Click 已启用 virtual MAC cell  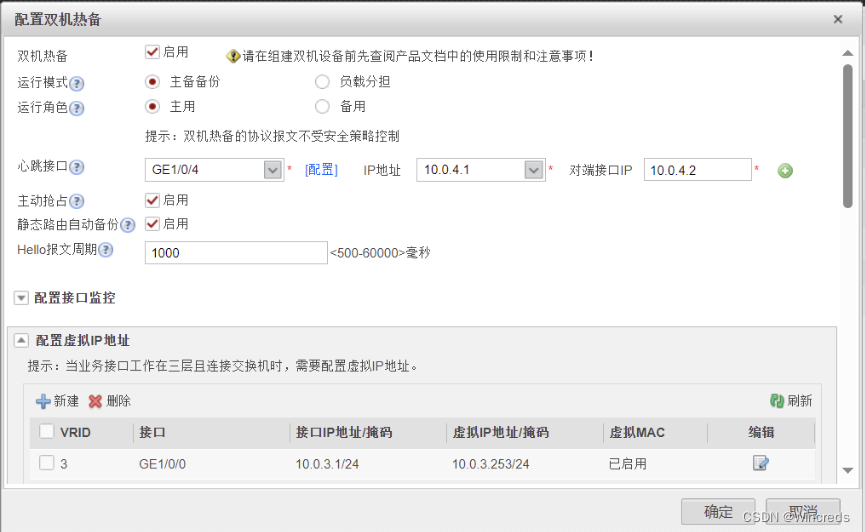(628, 464)
